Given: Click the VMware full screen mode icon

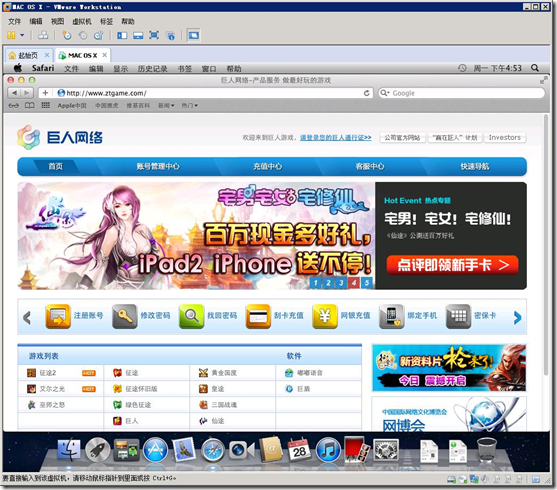Looking at the screenshot, I should click(x=154, y=35).
